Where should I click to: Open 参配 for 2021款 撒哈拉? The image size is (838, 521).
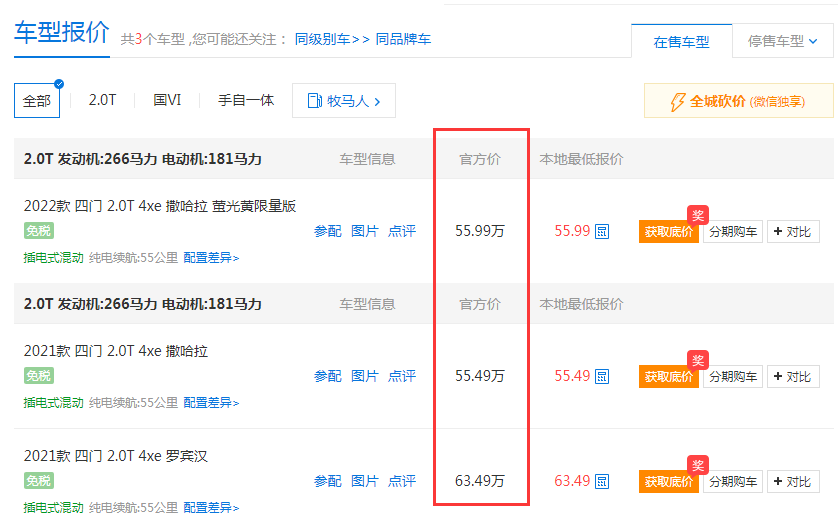328,376
